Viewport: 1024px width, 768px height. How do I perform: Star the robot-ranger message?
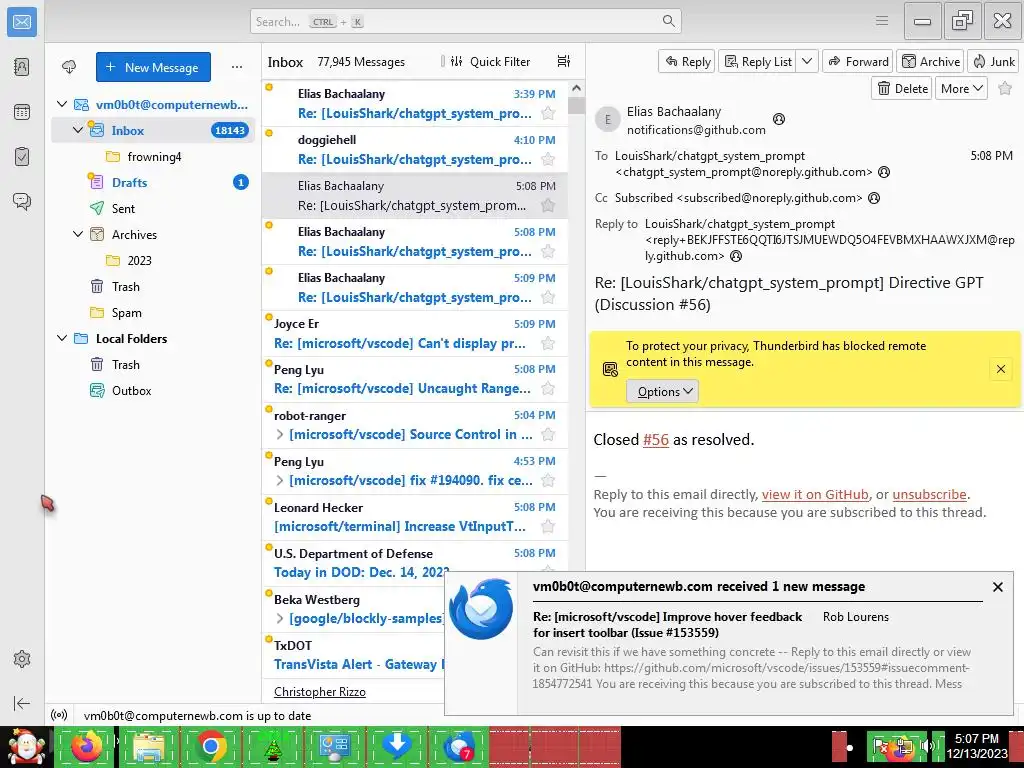click(548, 435)
